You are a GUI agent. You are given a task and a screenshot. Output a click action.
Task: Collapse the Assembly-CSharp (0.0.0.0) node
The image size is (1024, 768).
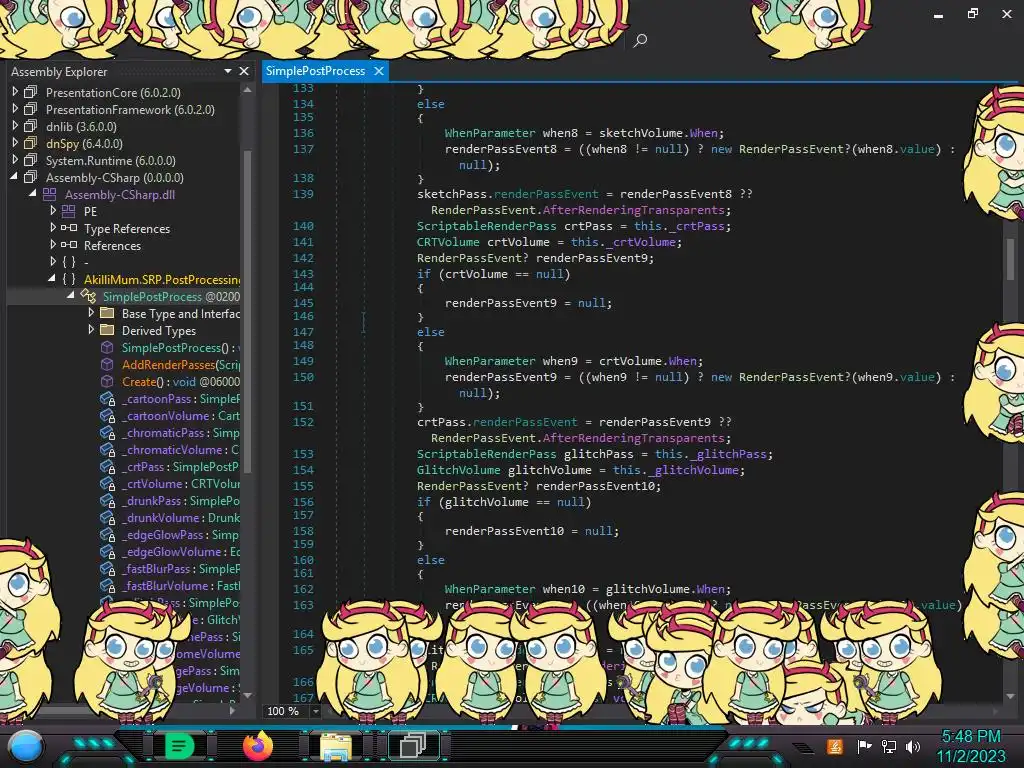tap(14, 177)
